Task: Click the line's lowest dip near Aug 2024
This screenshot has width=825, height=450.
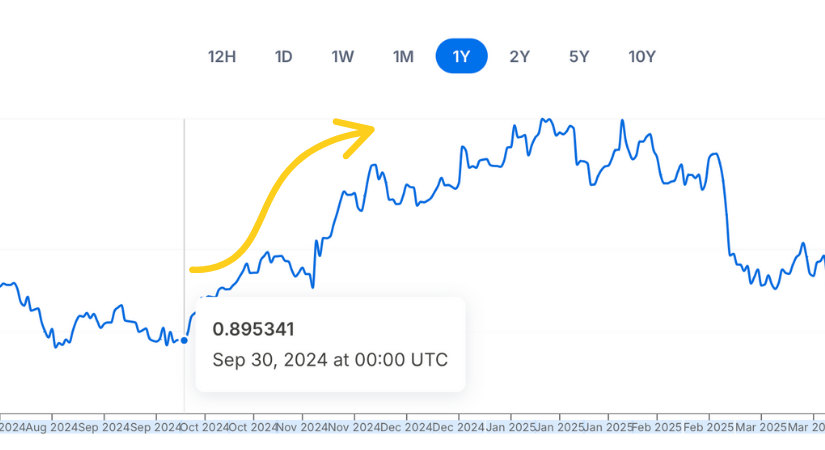Action: pos(55,346)
